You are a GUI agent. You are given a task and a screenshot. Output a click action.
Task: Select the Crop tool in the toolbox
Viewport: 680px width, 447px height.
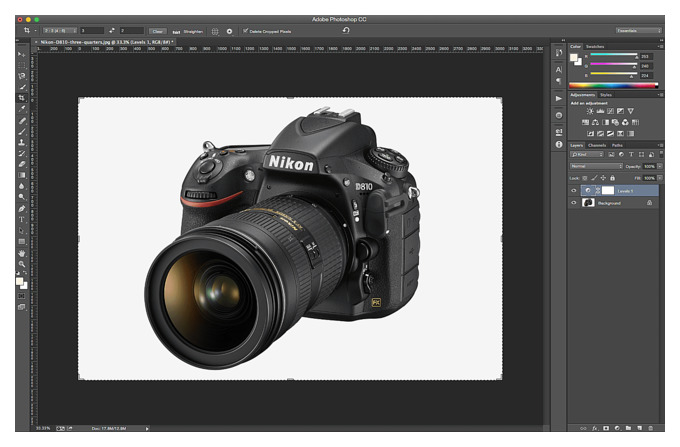21,98
